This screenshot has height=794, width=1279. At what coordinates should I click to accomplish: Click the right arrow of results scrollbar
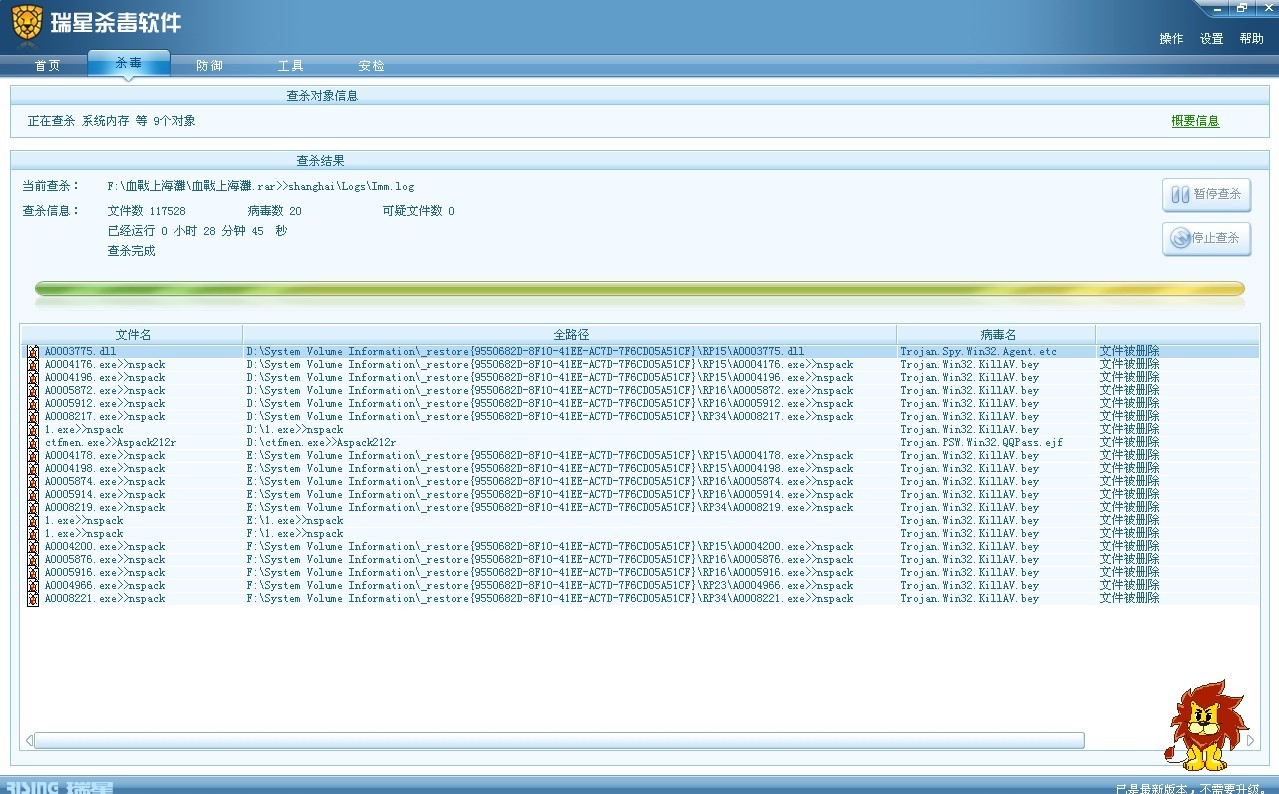[1249, 741]
